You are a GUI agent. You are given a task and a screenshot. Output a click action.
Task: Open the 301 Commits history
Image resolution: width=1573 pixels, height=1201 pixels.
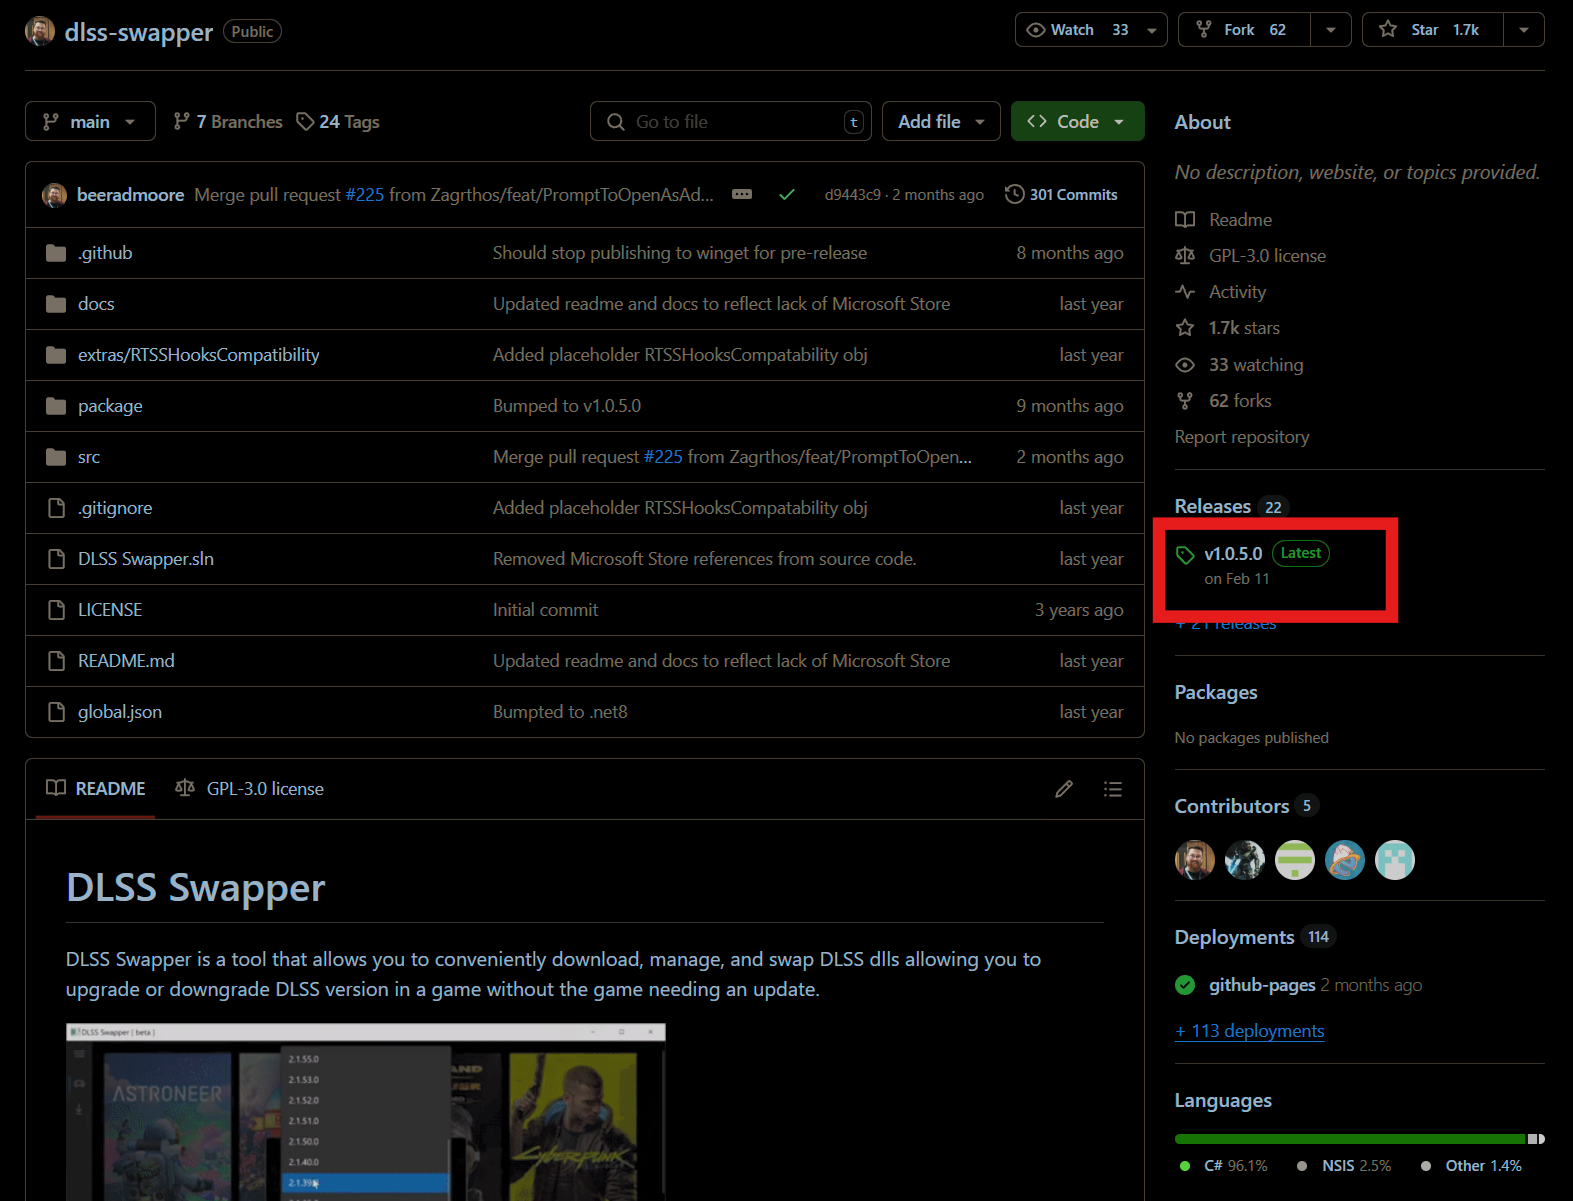pos(1061,195)
